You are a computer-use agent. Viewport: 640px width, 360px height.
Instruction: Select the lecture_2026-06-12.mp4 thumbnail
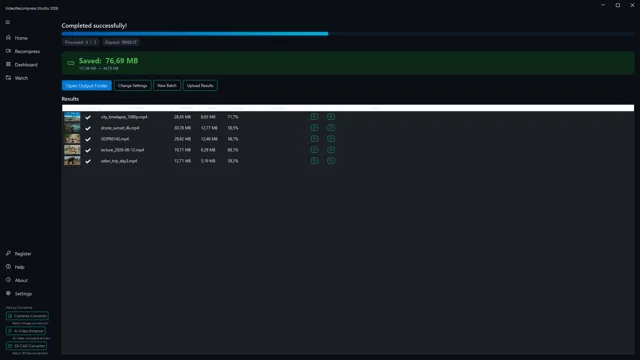[72, 150]
